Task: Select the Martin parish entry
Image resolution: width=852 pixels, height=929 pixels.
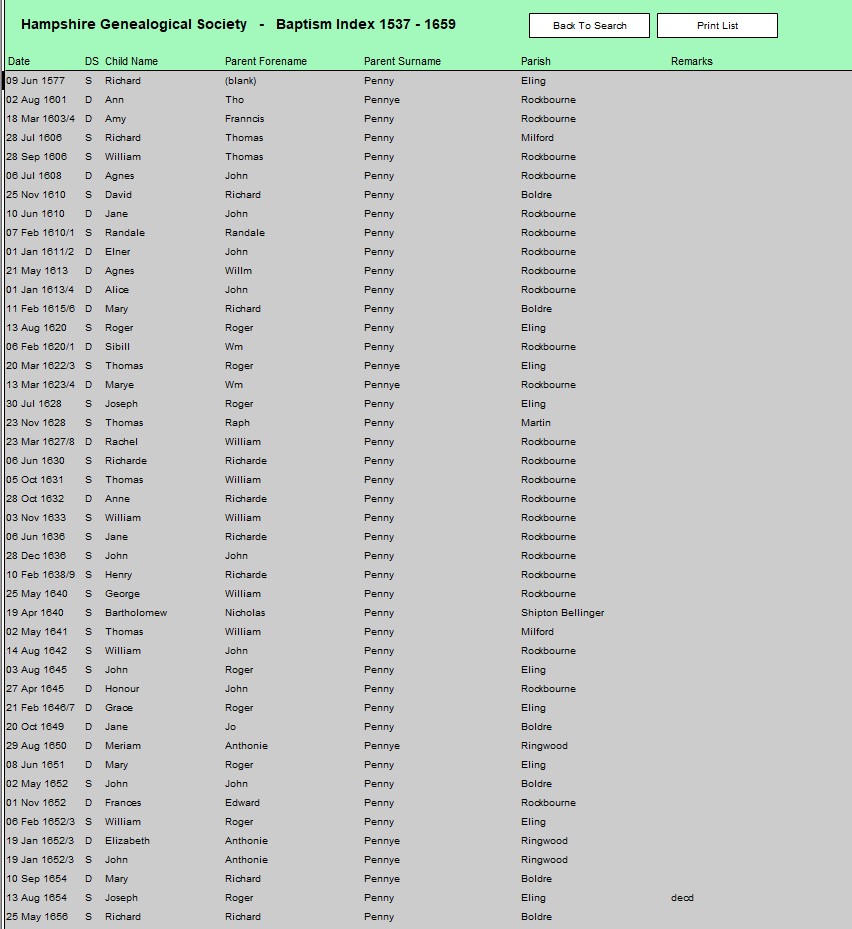Action: pyautogui.click(x=535, y=423)
